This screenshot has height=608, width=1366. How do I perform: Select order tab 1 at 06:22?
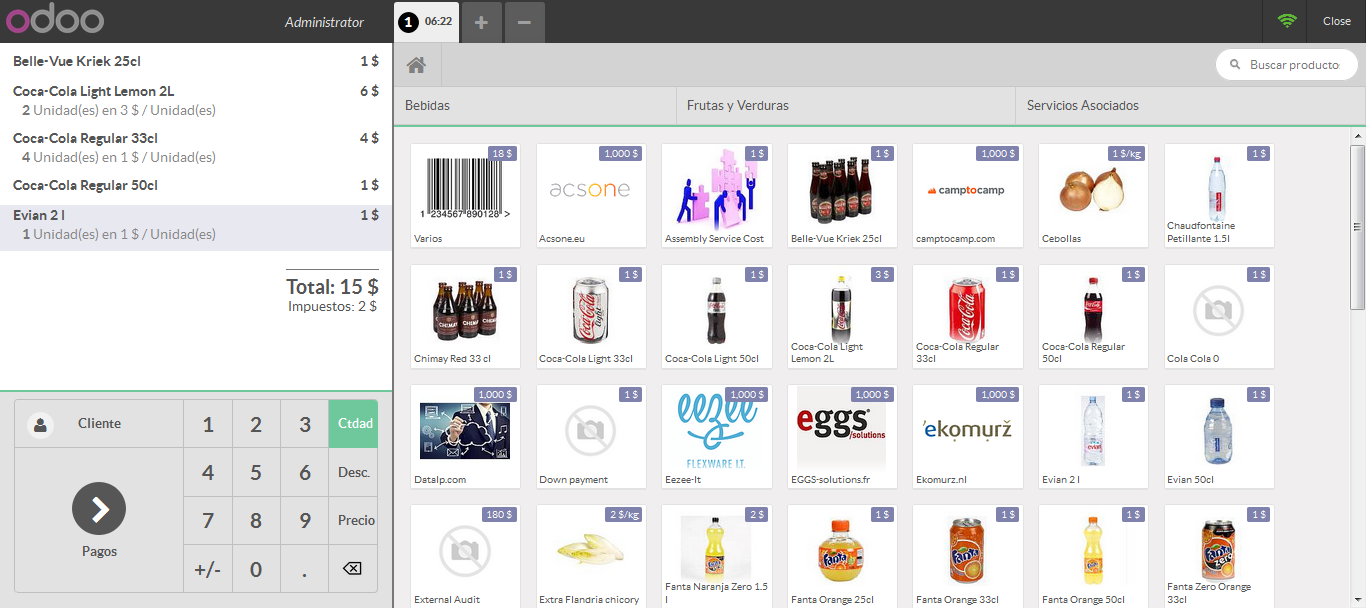pos(427,22)
